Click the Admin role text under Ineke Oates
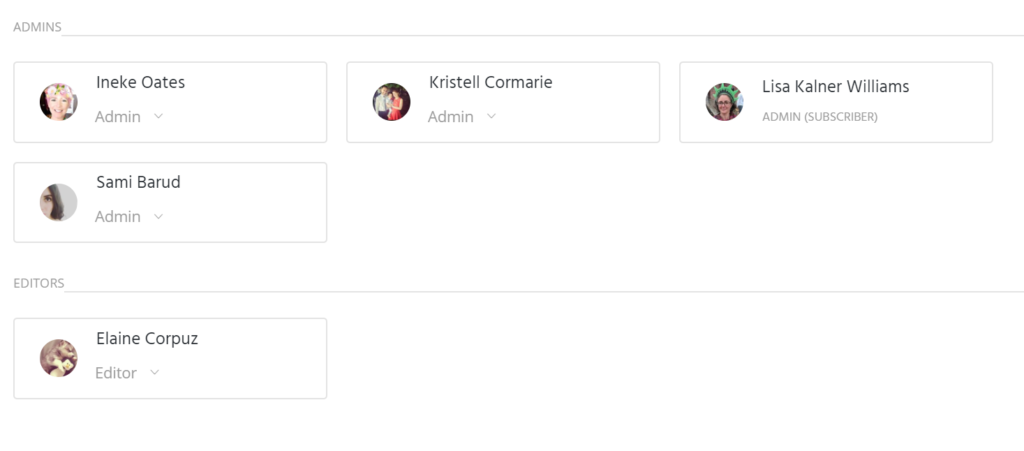 tap(118, 117)
